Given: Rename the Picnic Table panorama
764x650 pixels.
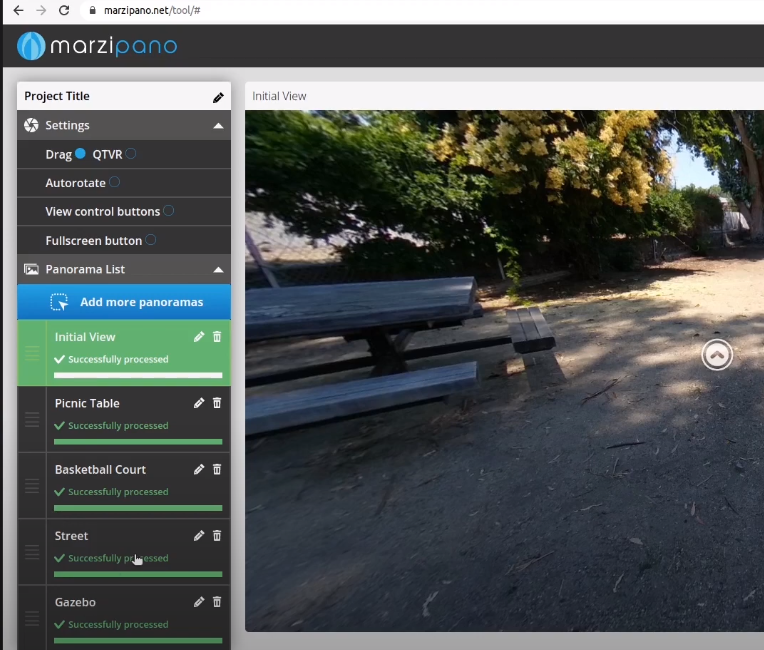Looking at the screenshot, I should [199, 403].
